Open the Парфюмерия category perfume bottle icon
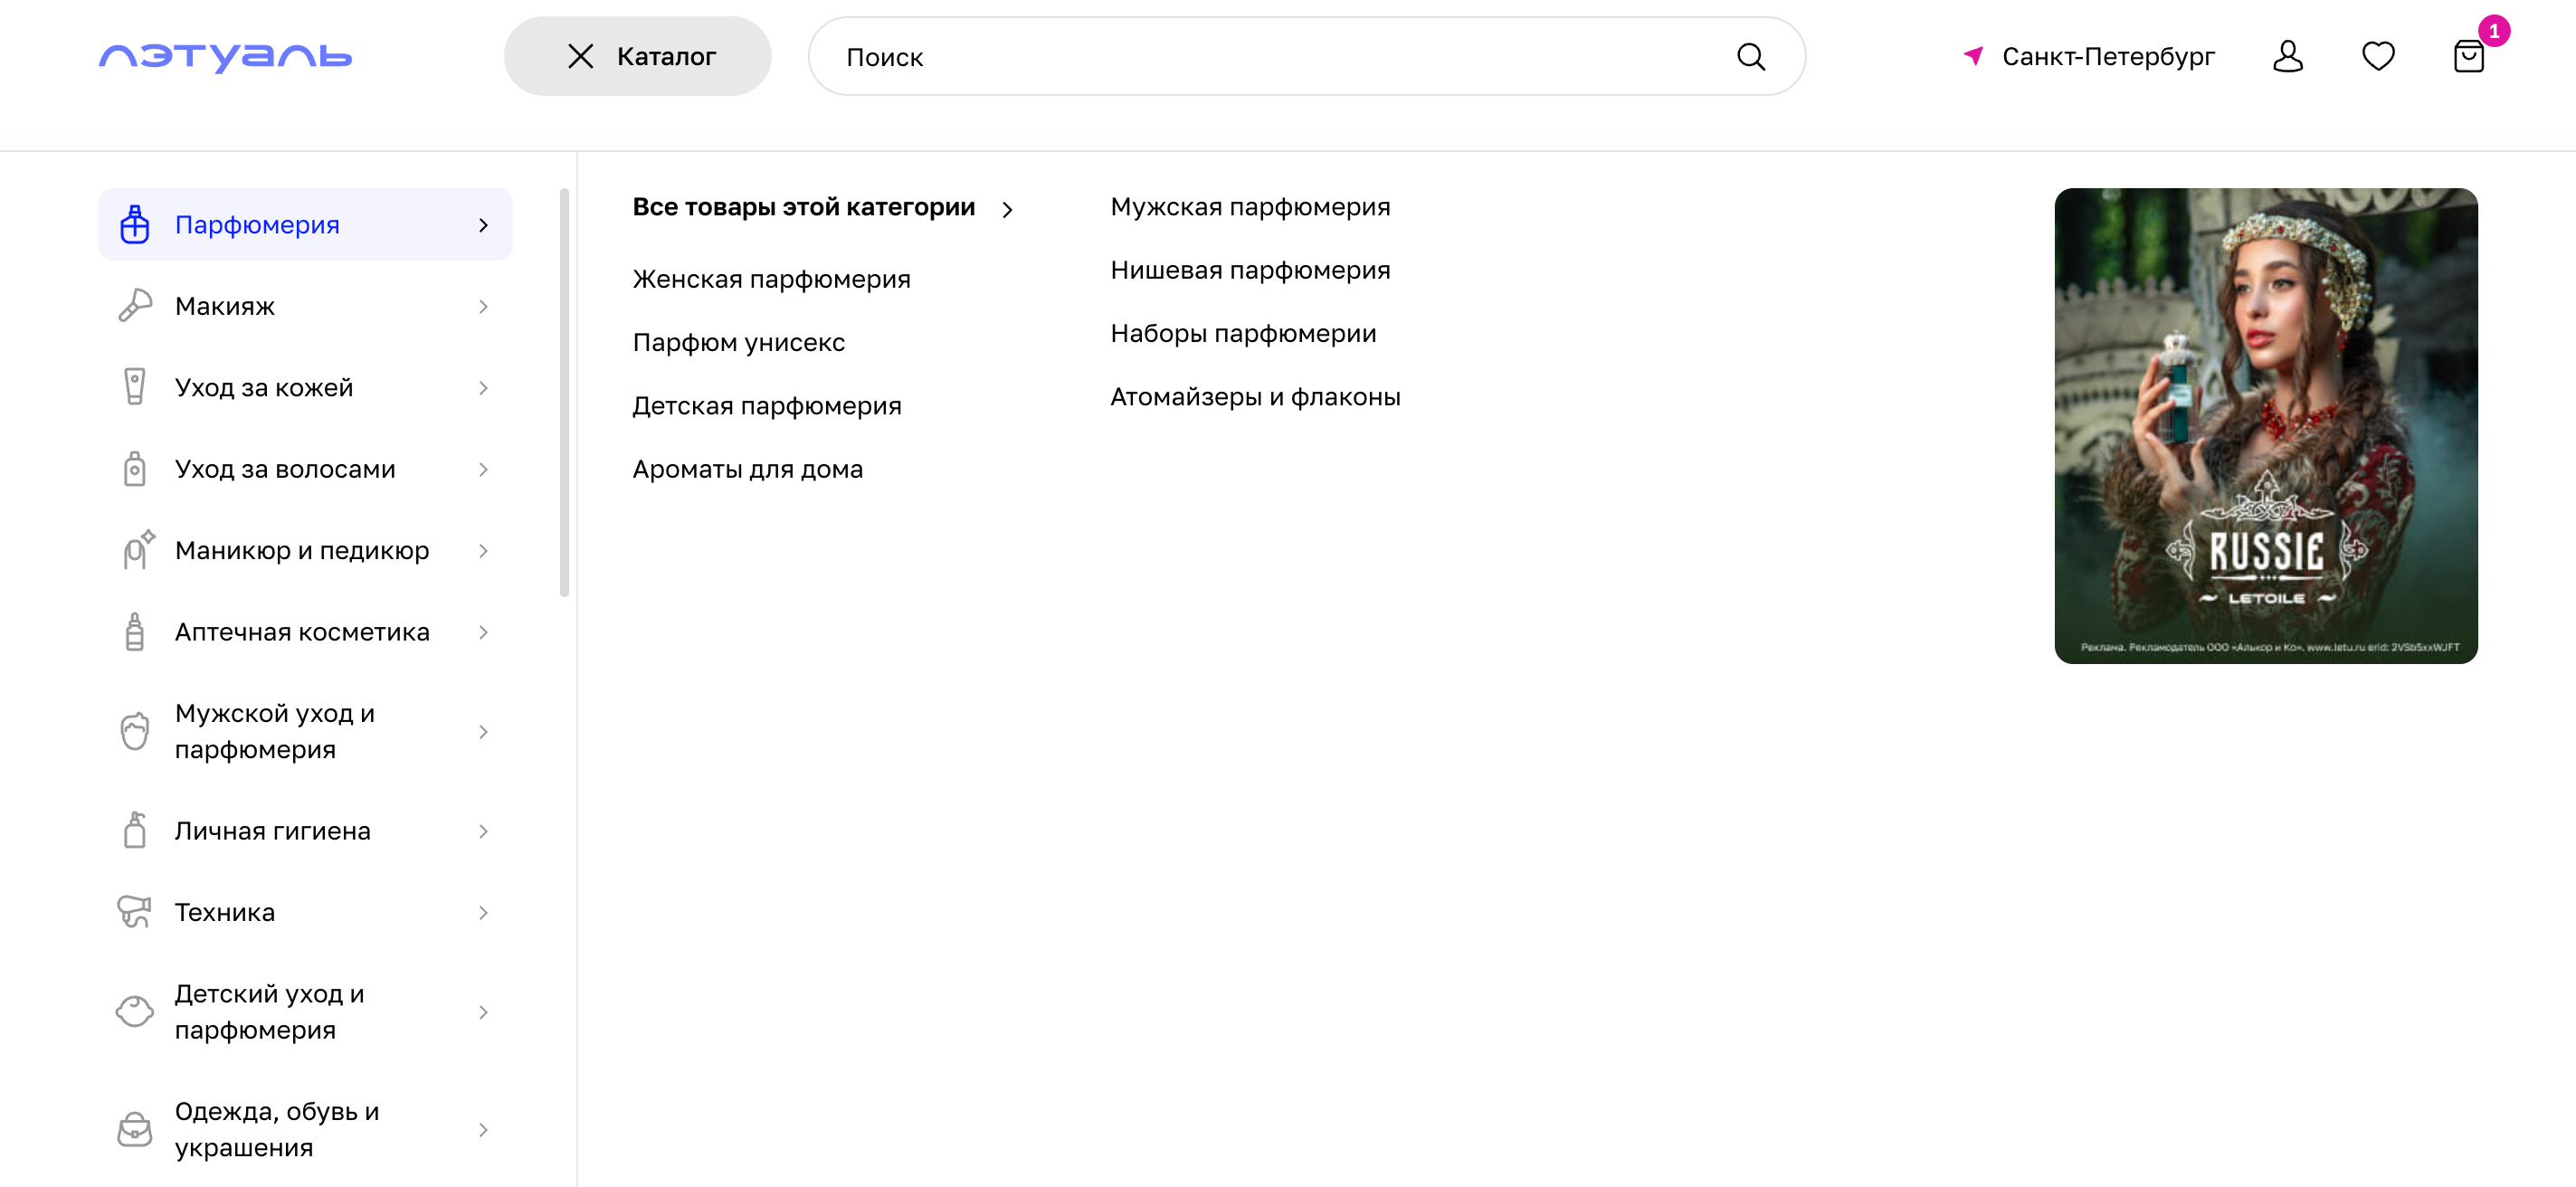Image resolution: width=2576 pixels, height=1187 pixels. 135,225
